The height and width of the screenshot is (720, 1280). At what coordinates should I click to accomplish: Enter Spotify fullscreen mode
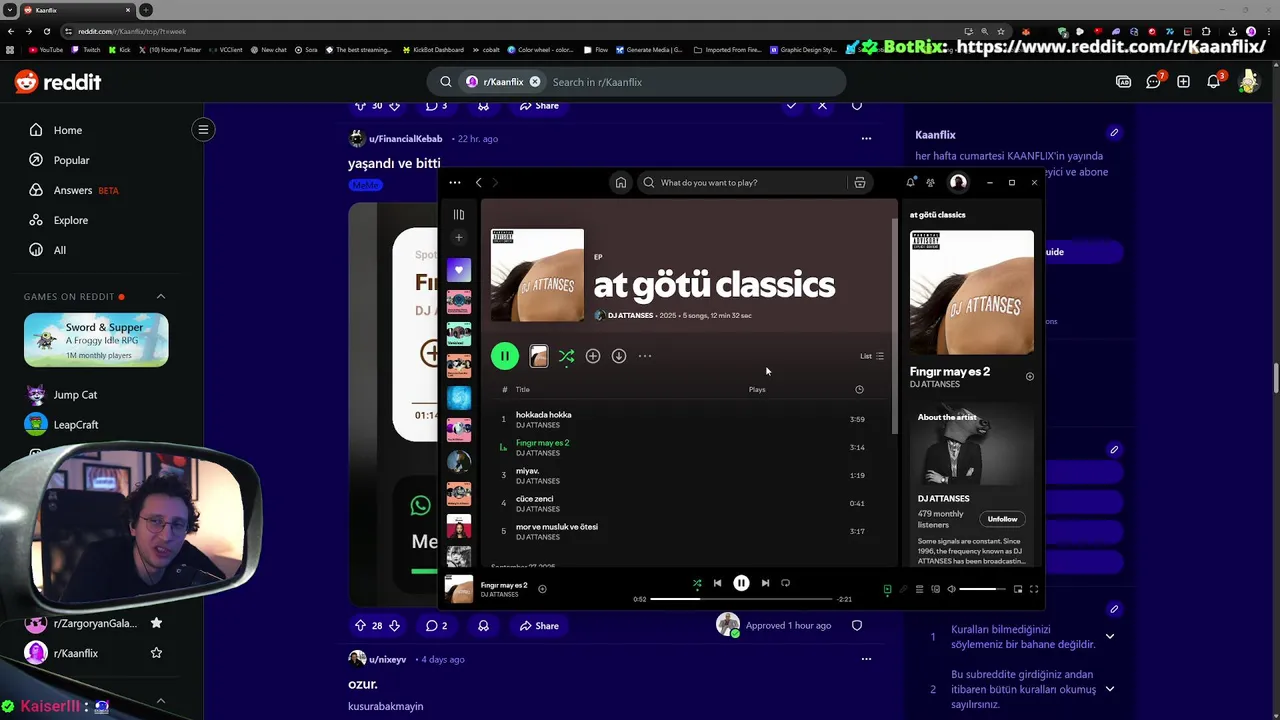coord(1034,590)
